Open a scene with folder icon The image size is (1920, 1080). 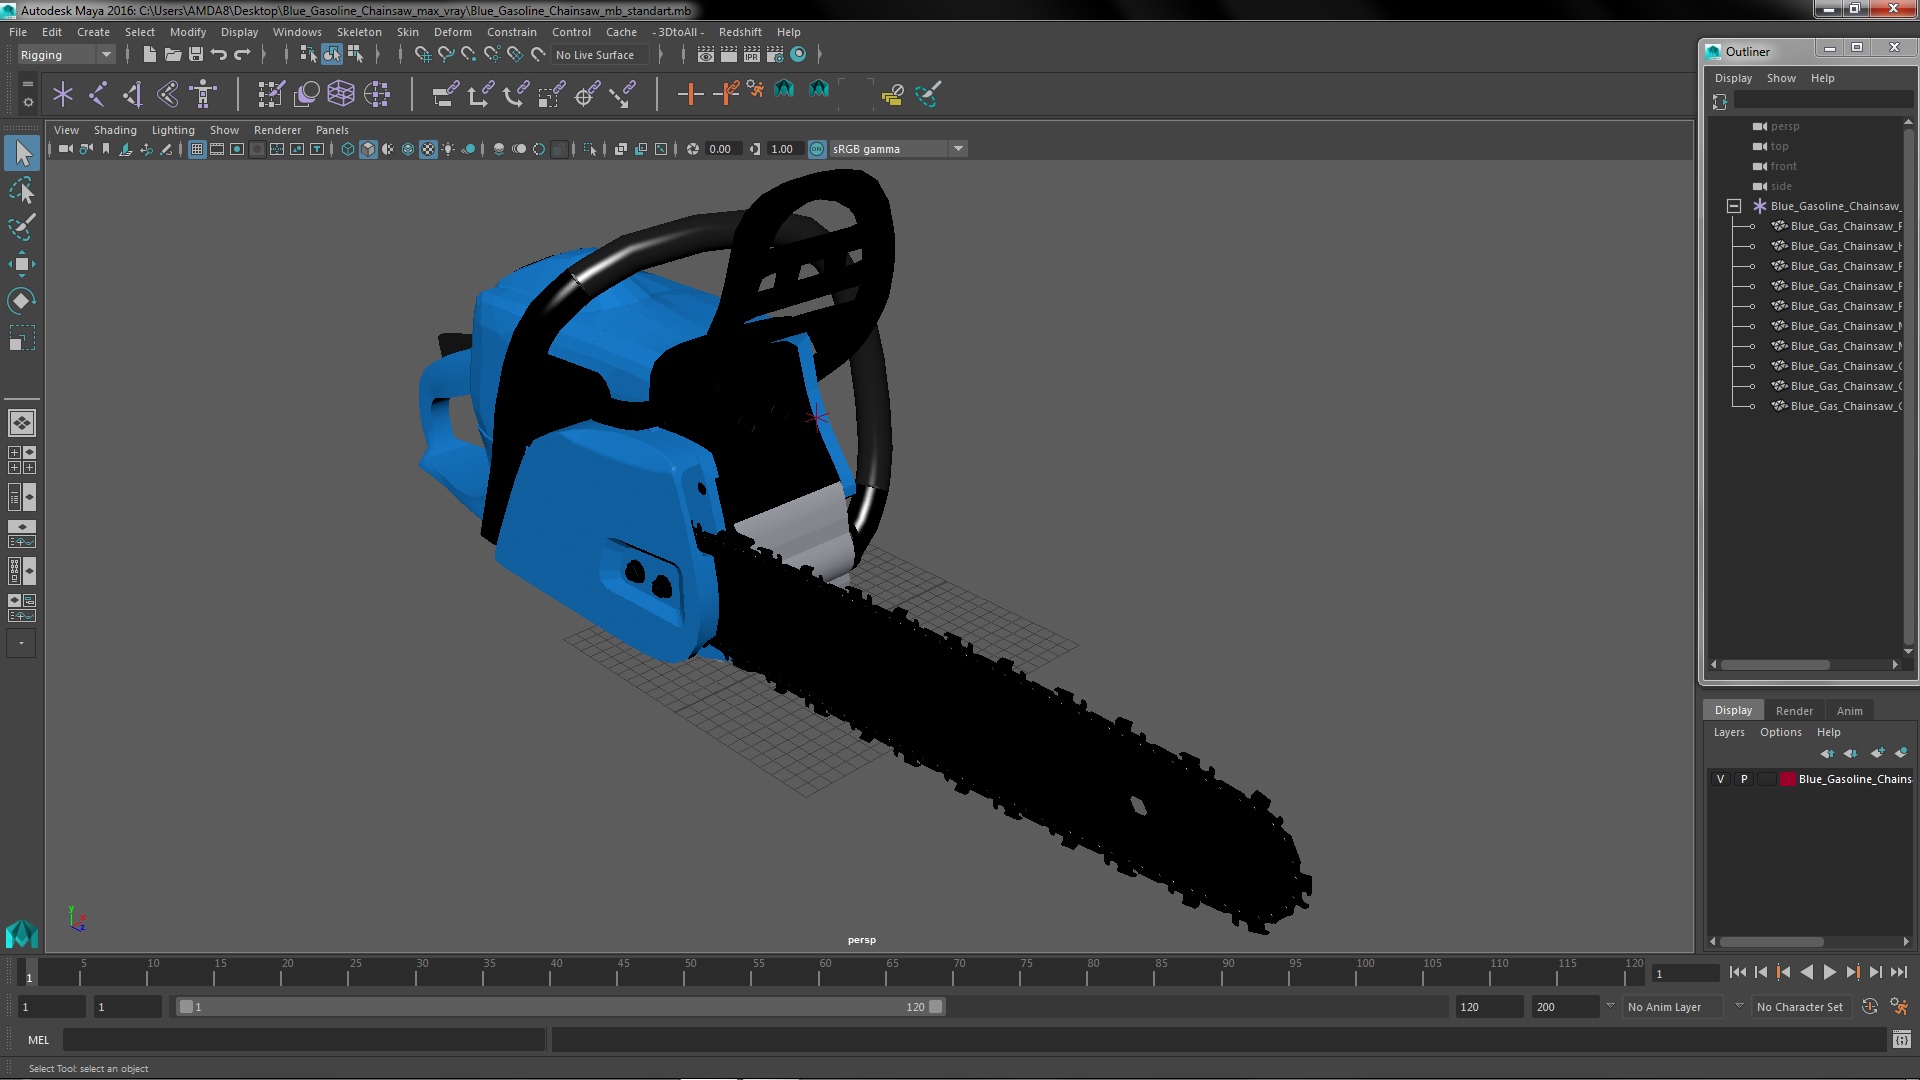pyautogui.click(x=172, y=55)
